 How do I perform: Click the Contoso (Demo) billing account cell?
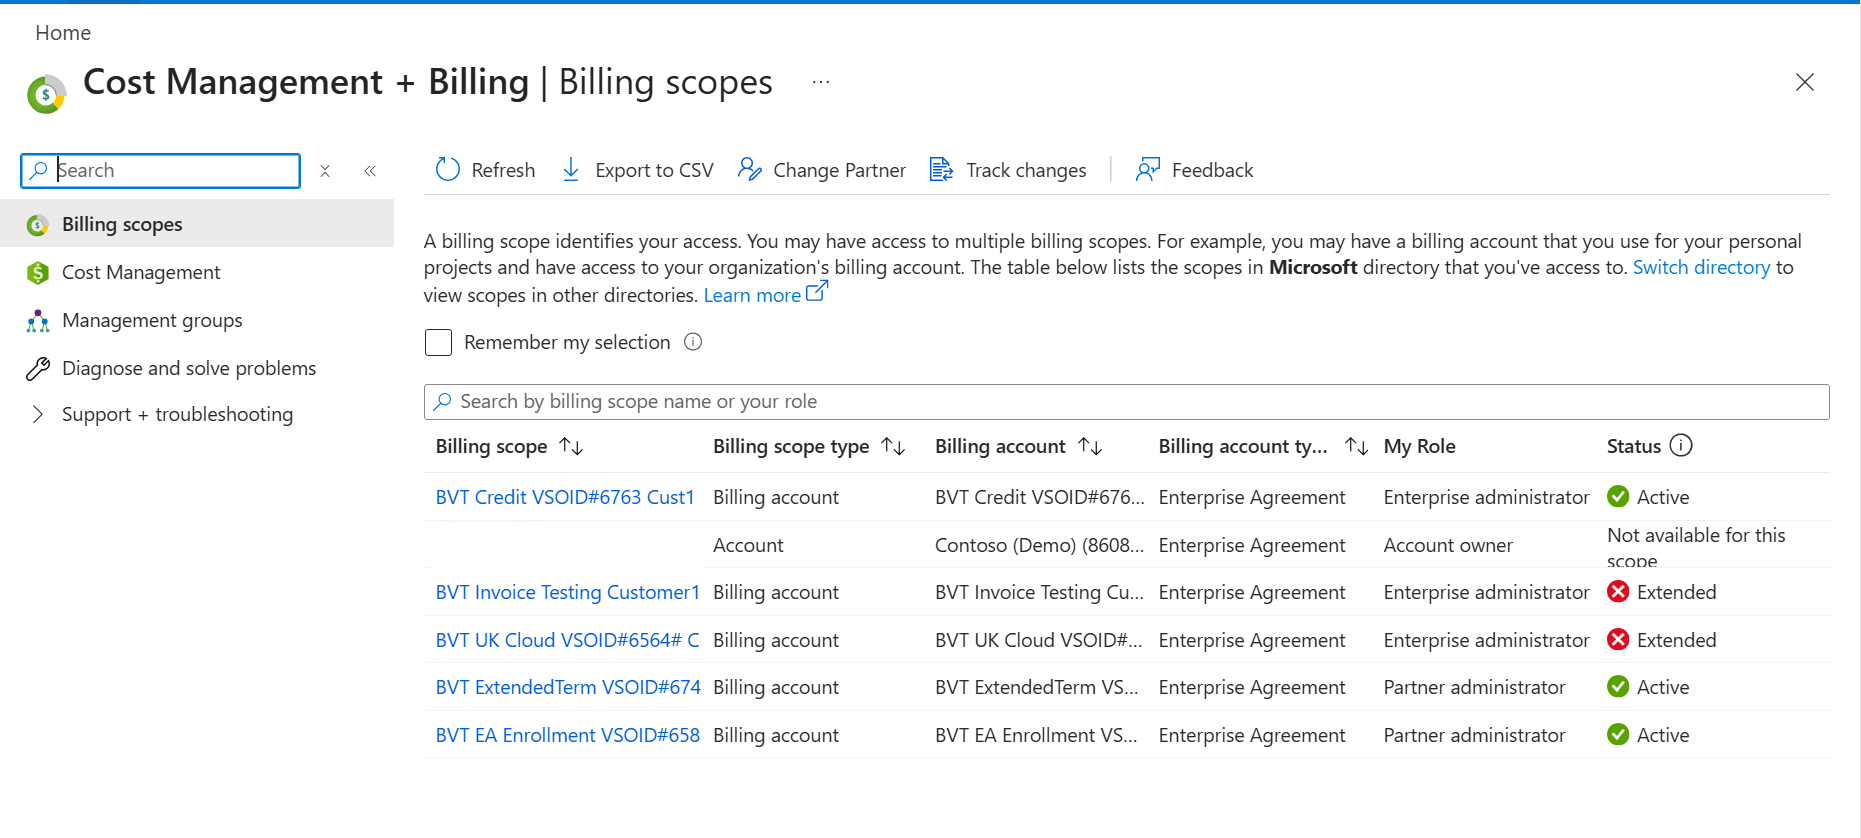[x=1039, y=545]
